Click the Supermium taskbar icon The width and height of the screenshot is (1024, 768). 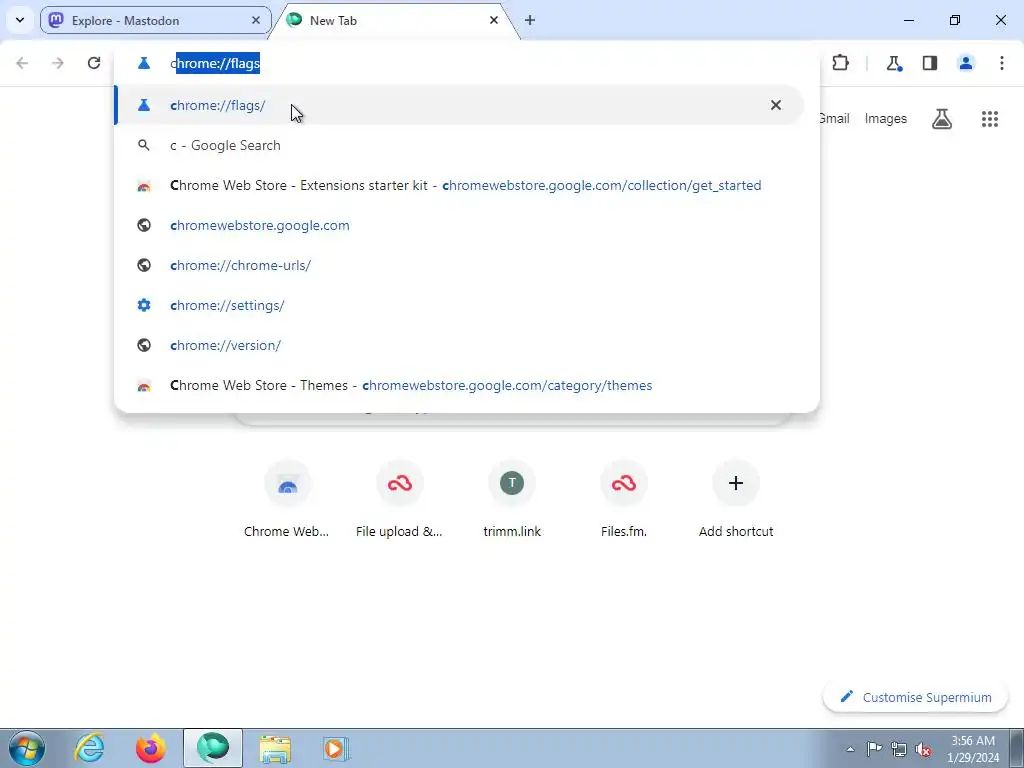coord(213,748)
